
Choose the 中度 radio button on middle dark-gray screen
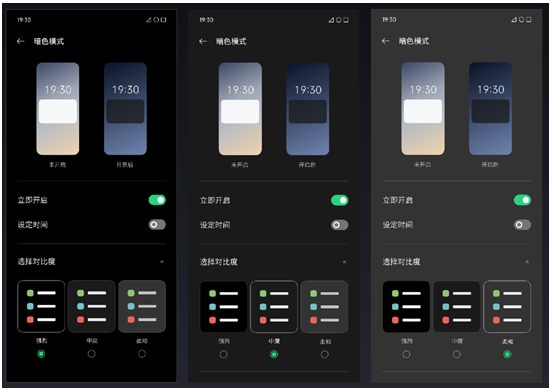click(274, 354)
